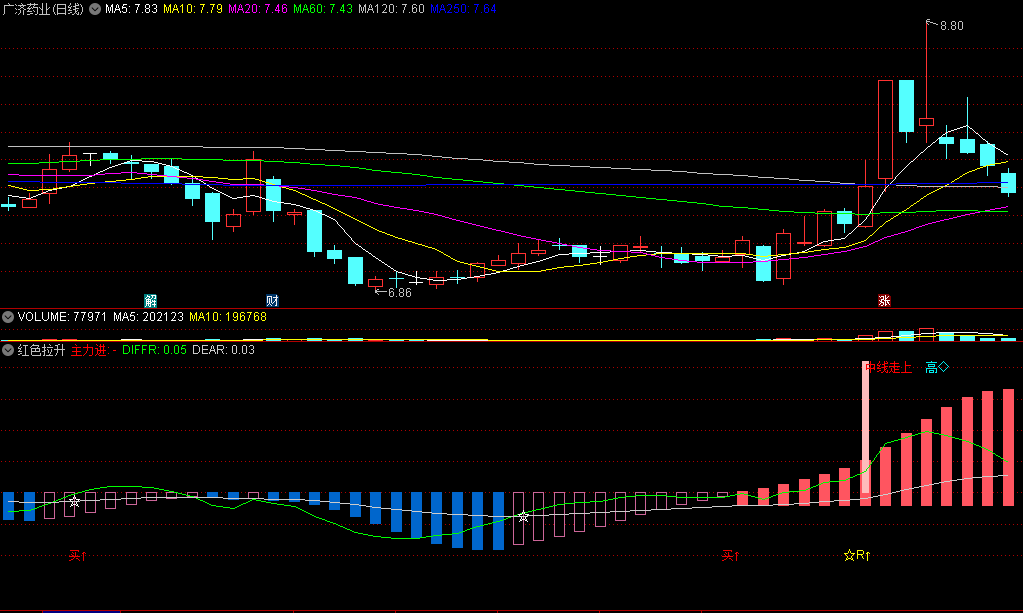Image resolution: width=1023 pixels, height=613 pixels.
Task: Click the large red limit-up candlestick
Action: (885, 130)
